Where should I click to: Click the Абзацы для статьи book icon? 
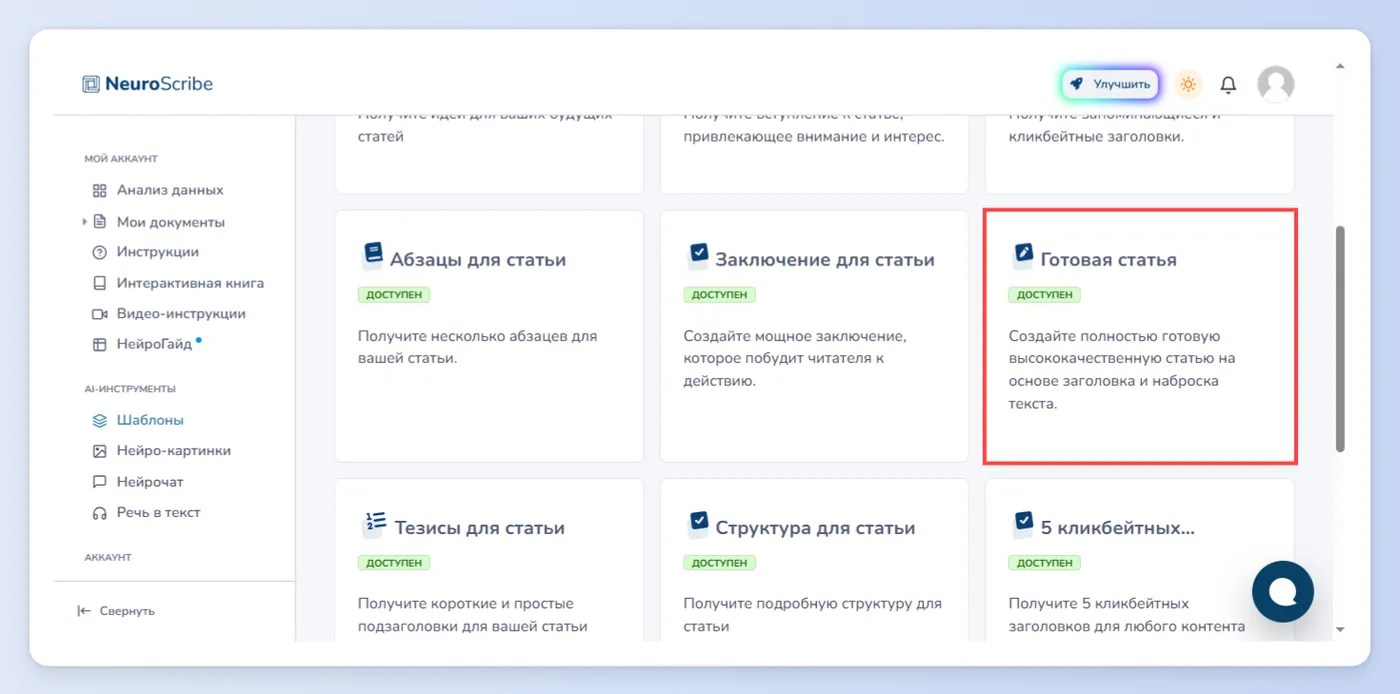point(372,255)
